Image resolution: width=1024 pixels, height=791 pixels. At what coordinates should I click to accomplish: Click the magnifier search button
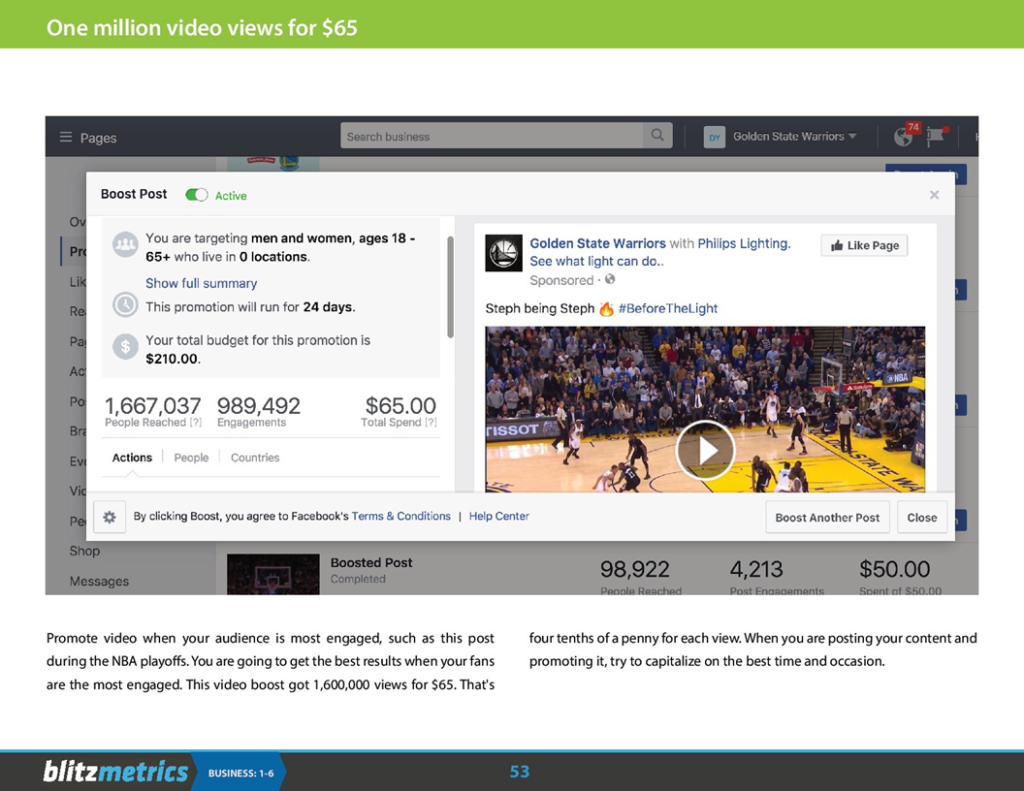pos(657,135)
